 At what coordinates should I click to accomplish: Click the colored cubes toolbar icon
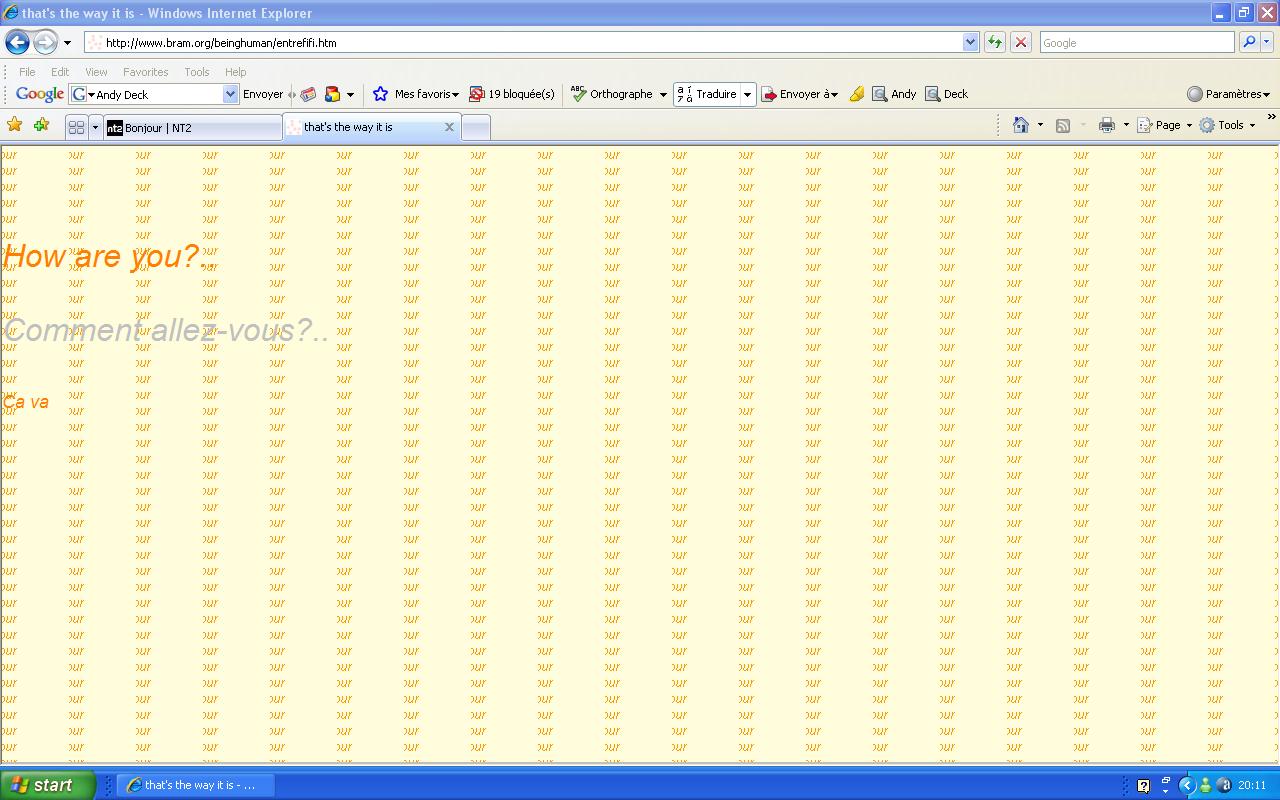pos(332,94)
